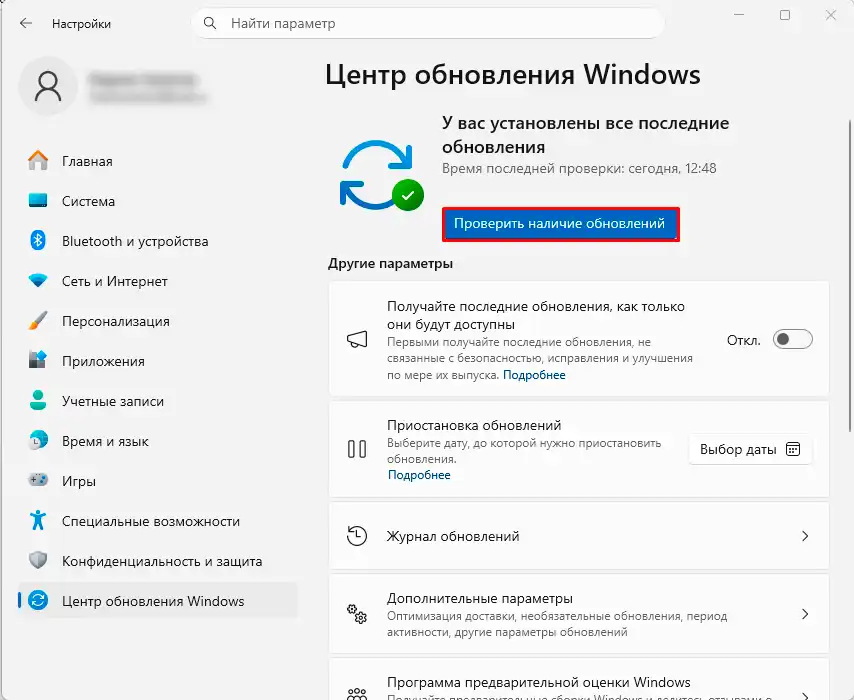The image size is (854, 700).
Task: Open Учетные записи section
Action: tap(158, 401)
